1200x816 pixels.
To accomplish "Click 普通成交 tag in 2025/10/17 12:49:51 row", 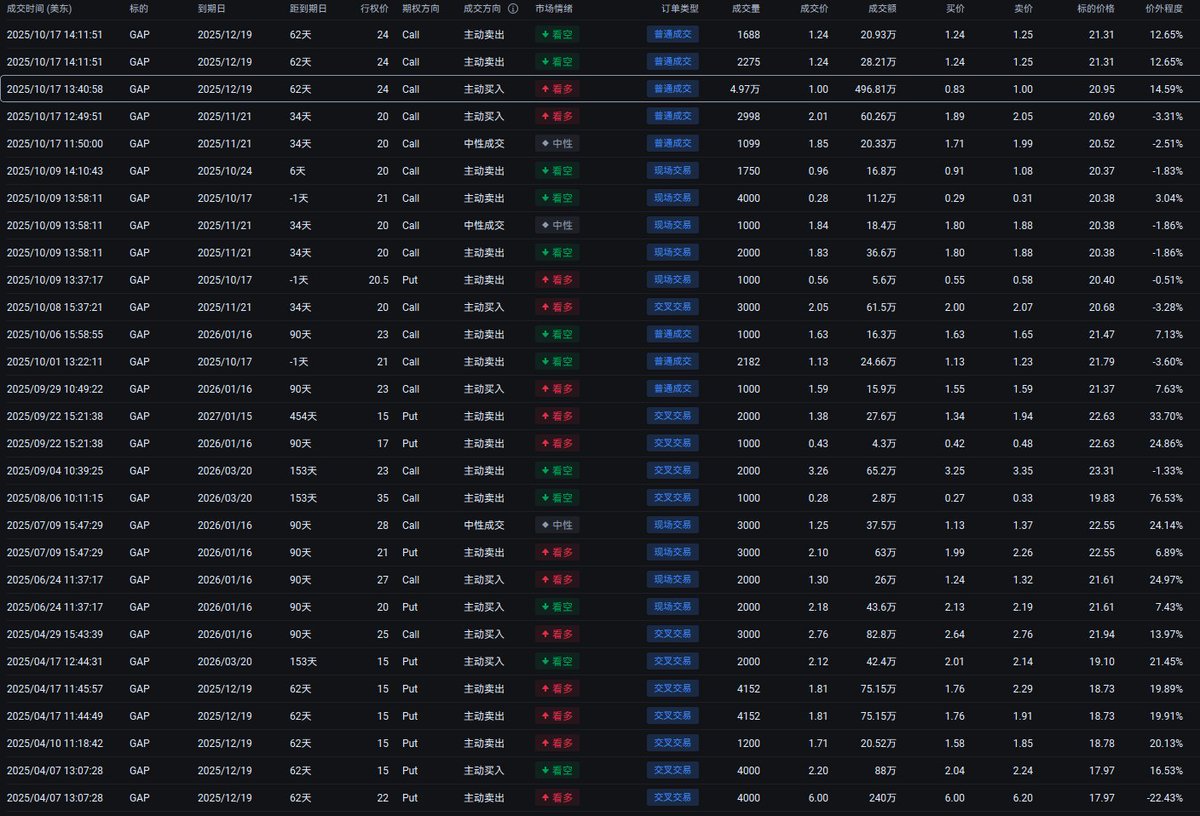I will point(673,116).
